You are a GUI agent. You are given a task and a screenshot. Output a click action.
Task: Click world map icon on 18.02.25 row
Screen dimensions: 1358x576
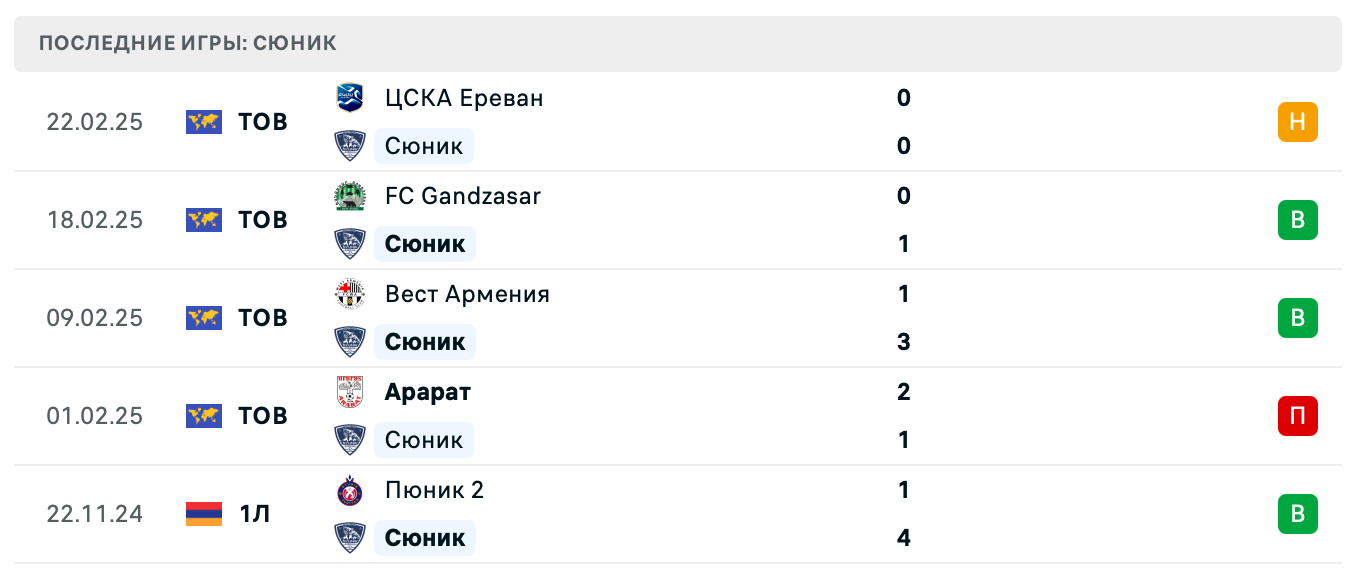[x=204, y=220]
